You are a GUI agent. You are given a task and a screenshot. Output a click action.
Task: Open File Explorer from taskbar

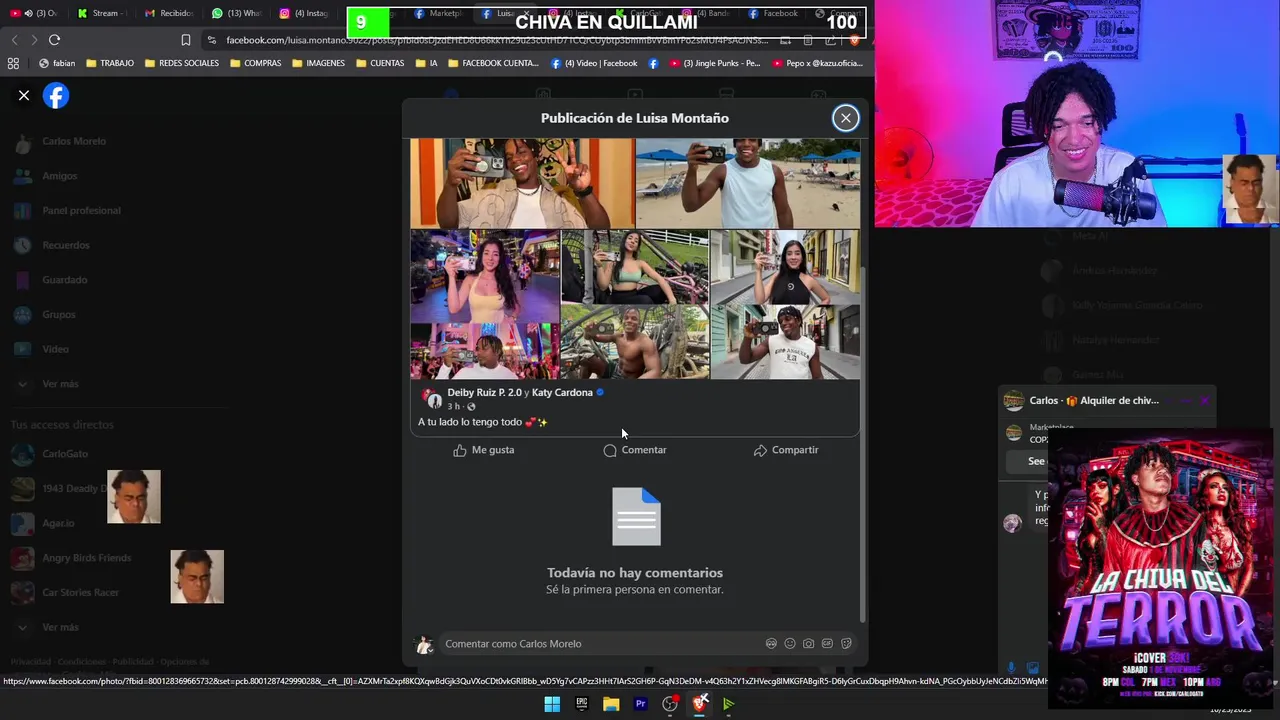coord(611,704)
